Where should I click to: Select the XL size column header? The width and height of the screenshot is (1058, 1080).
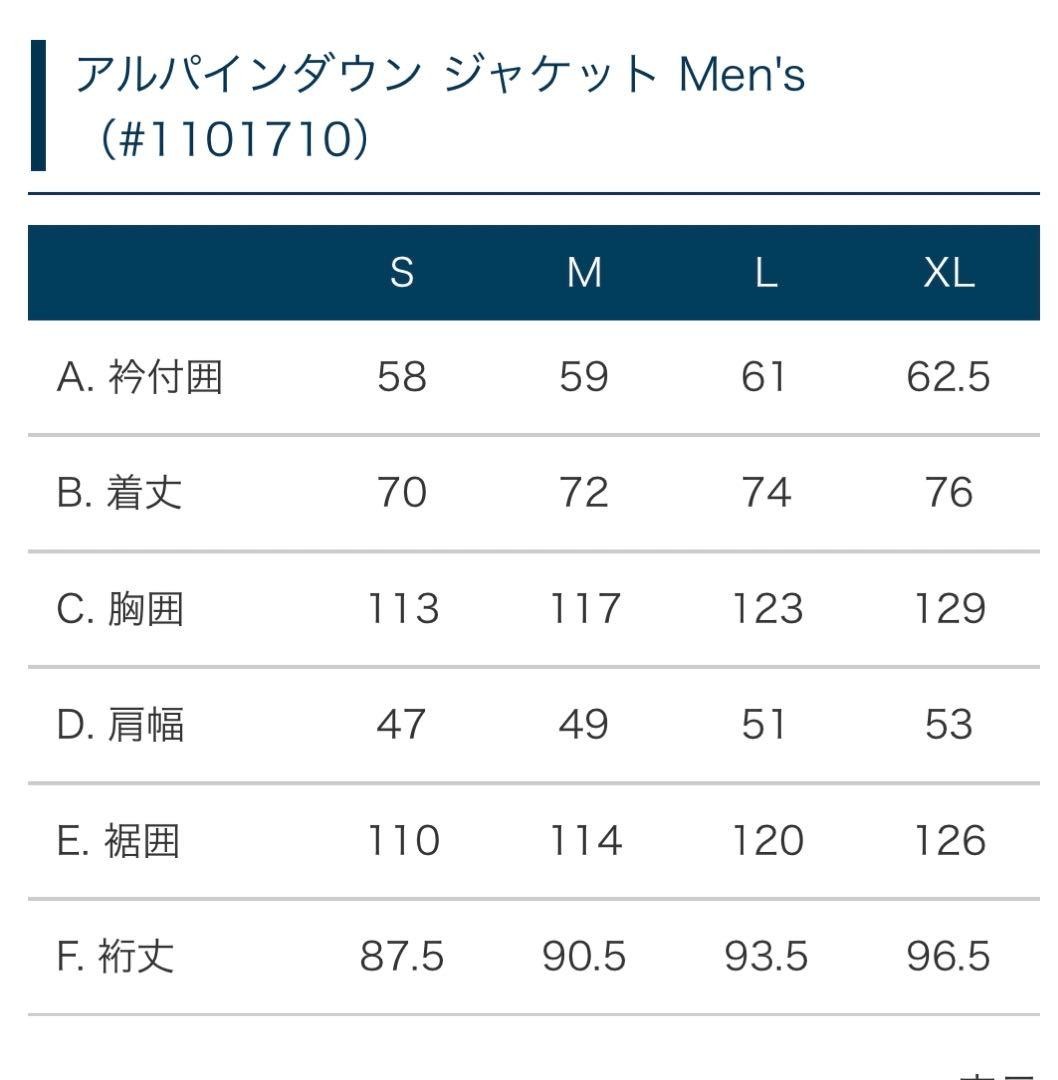948,273
